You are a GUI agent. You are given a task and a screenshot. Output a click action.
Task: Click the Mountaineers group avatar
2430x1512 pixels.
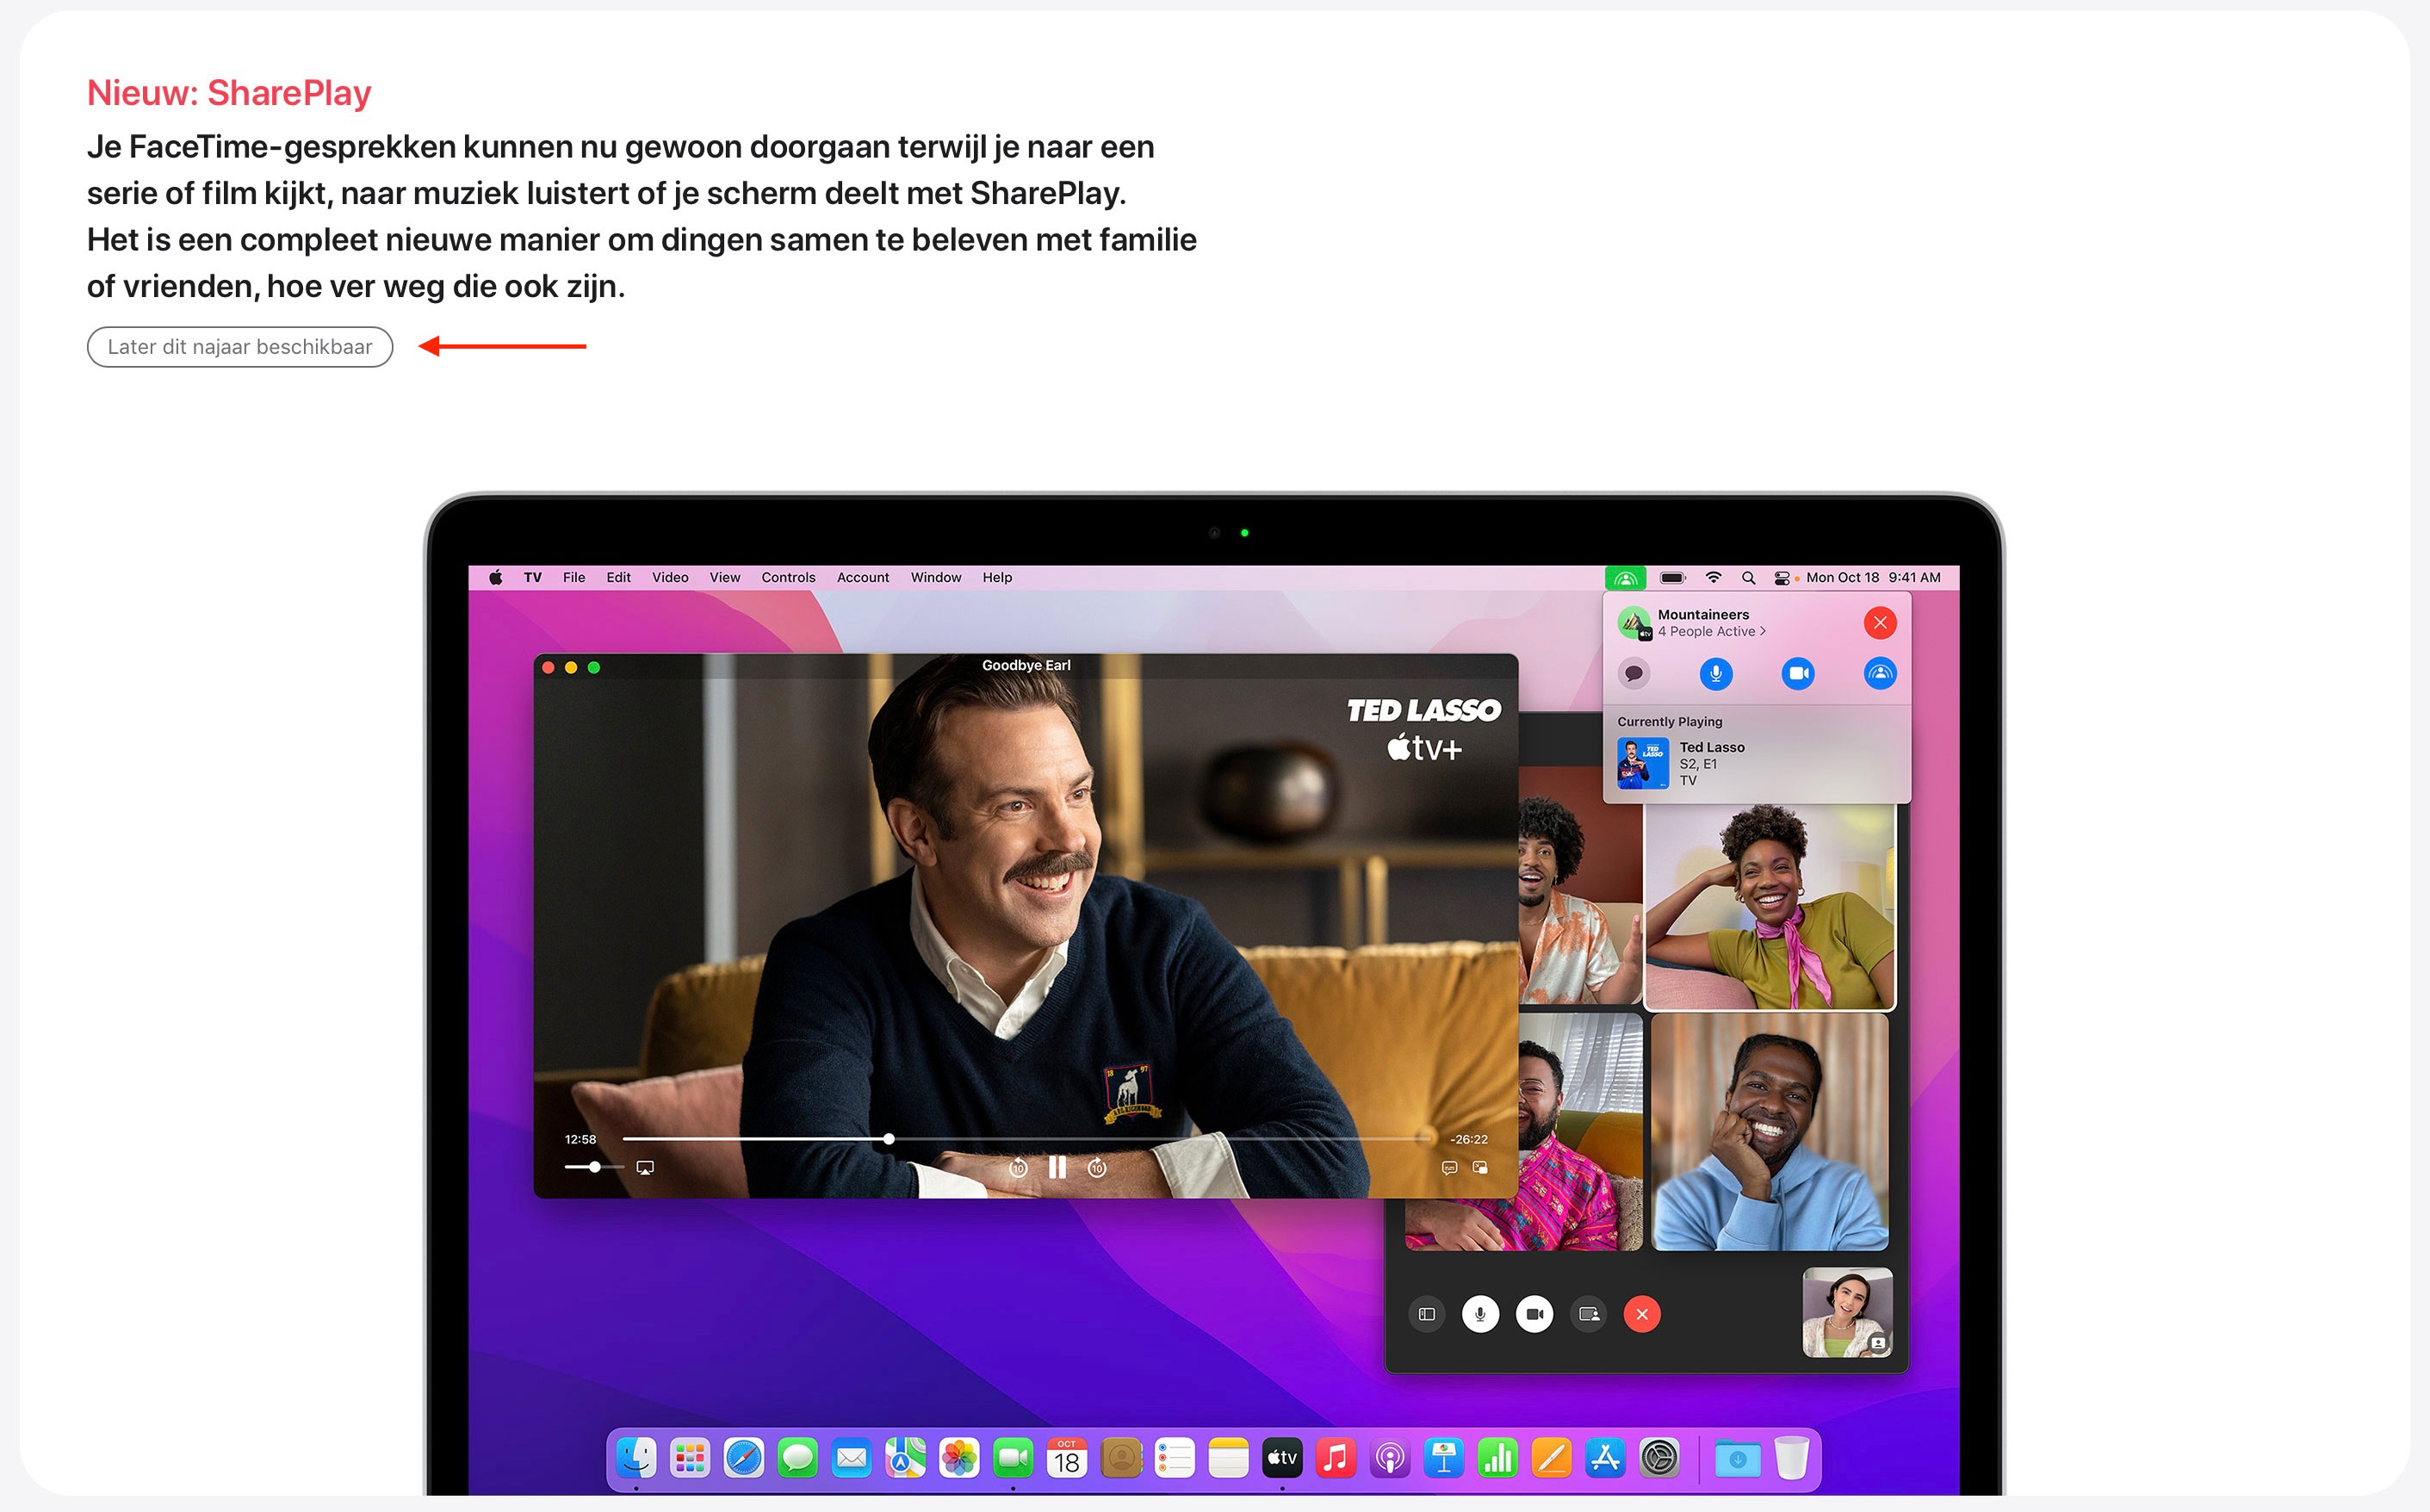pos(1634,623)
